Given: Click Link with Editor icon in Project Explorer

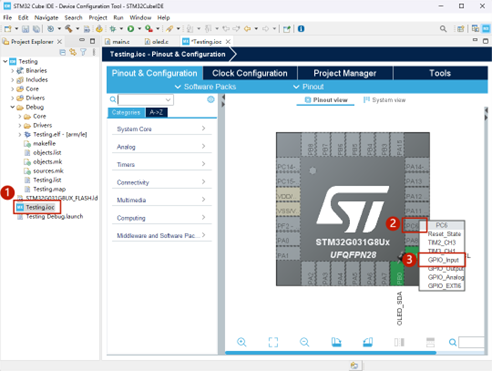Looking at the screenshot, I should click(x=73, y=52).
